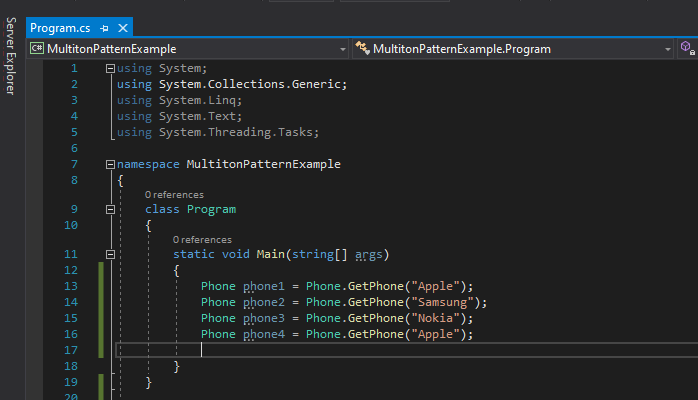Show references above class Program
Image resolution: width=698 pixels, height=400 pixels.
(174, 195)
